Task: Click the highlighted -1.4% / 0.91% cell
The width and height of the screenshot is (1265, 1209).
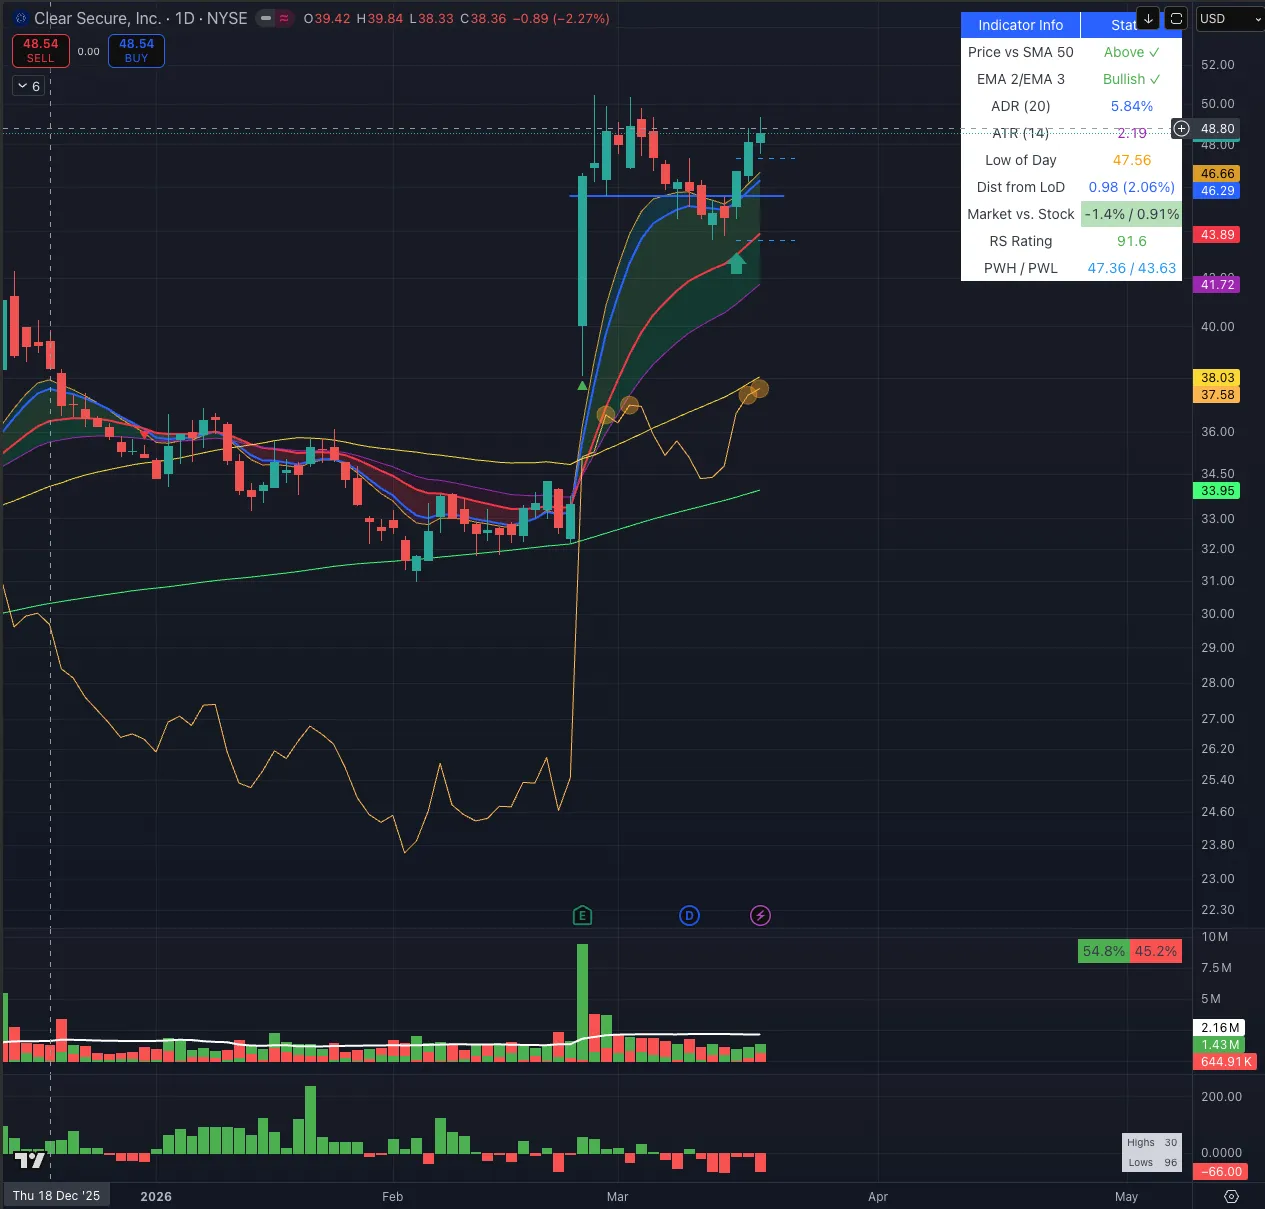Action: point(1131,214)
